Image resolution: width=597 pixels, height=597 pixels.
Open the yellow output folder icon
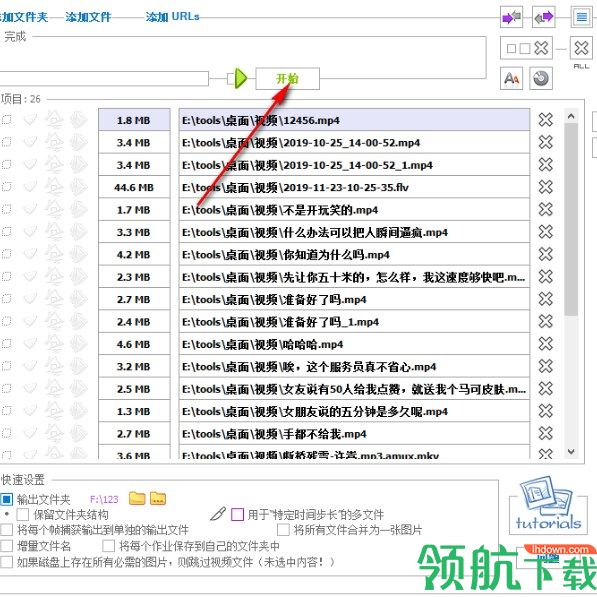137,498
